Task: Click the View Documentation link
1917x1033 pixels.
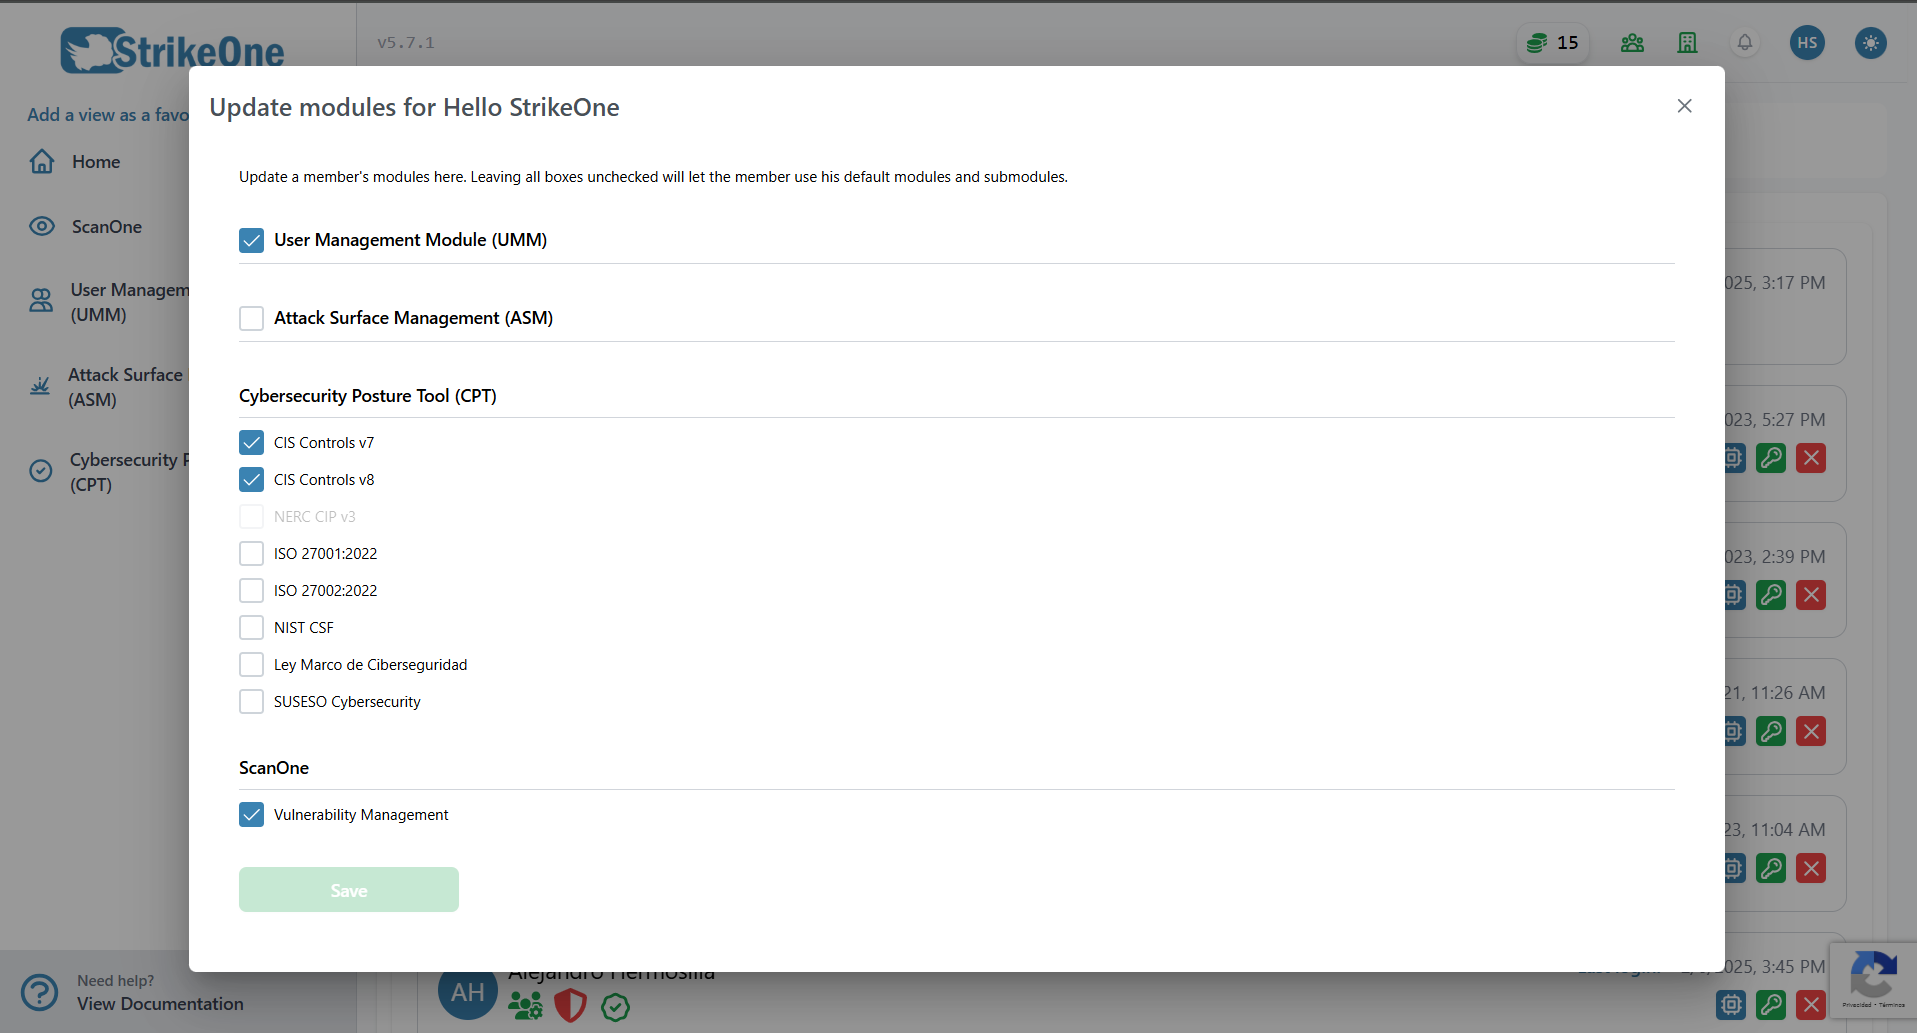Action: coord(160,1003)
